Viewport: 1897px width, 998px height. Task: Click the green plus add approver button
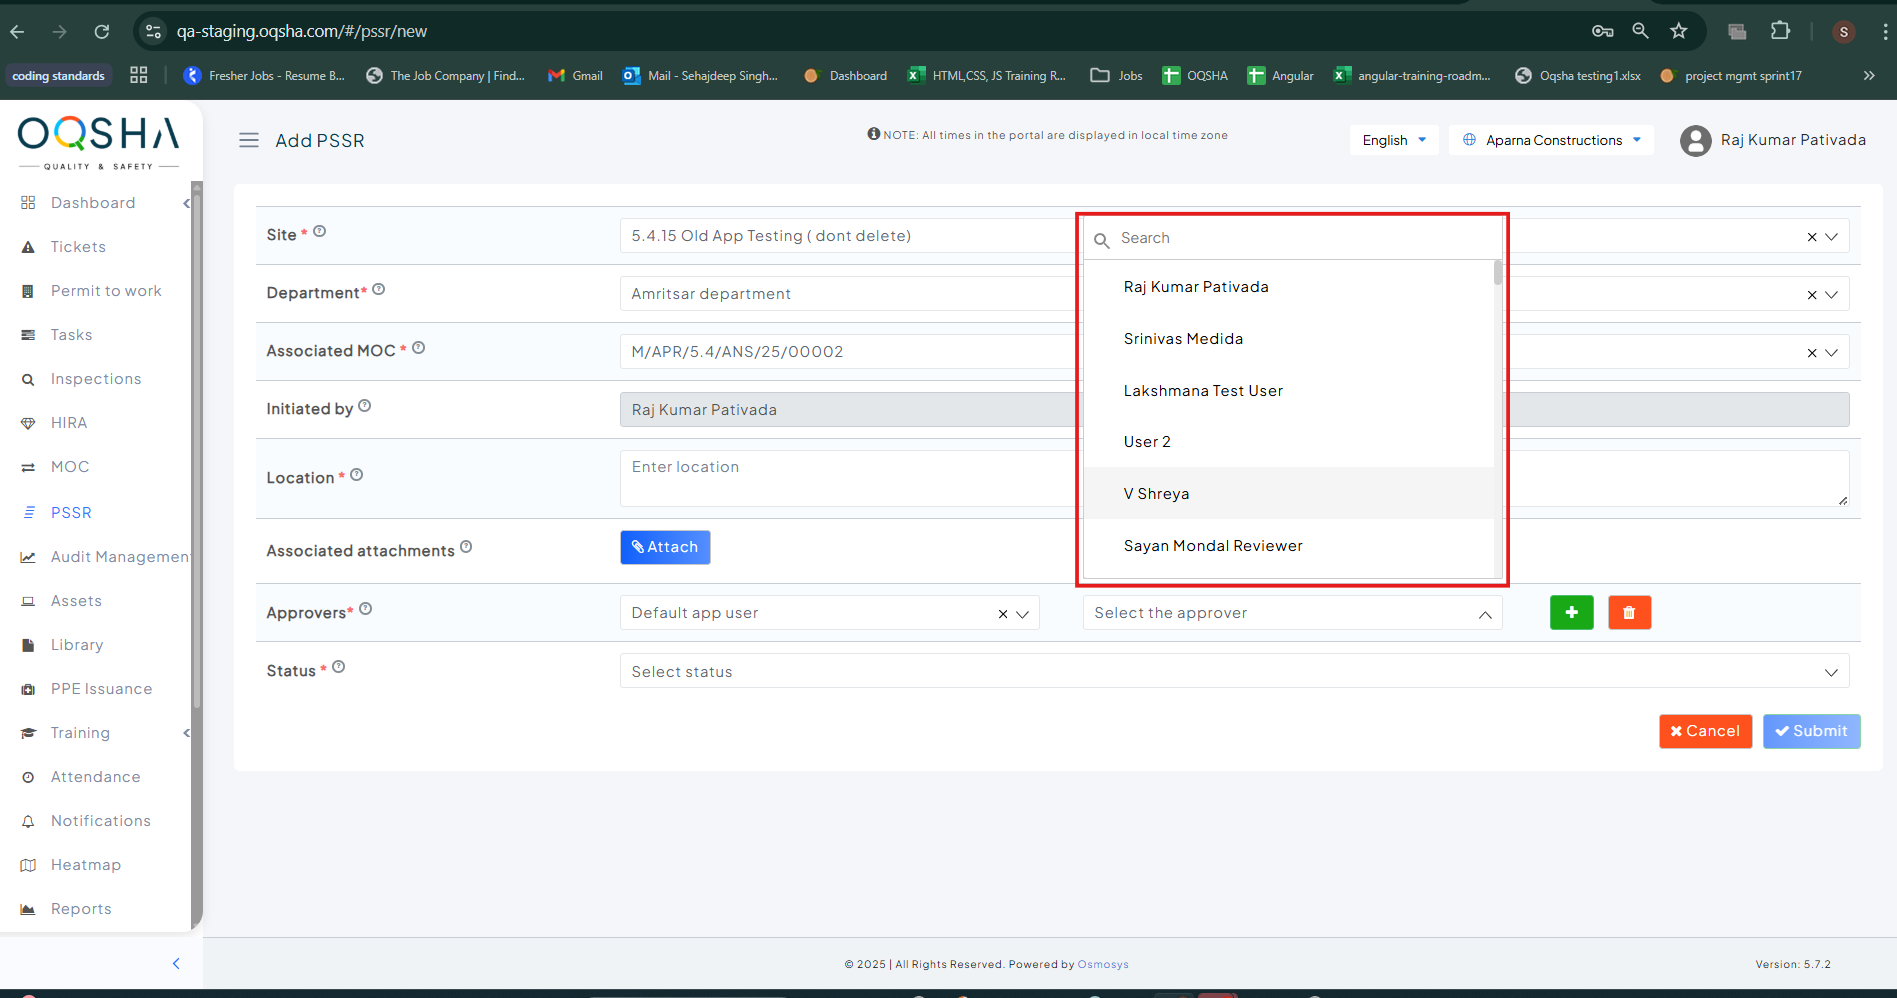(1571, 612)
